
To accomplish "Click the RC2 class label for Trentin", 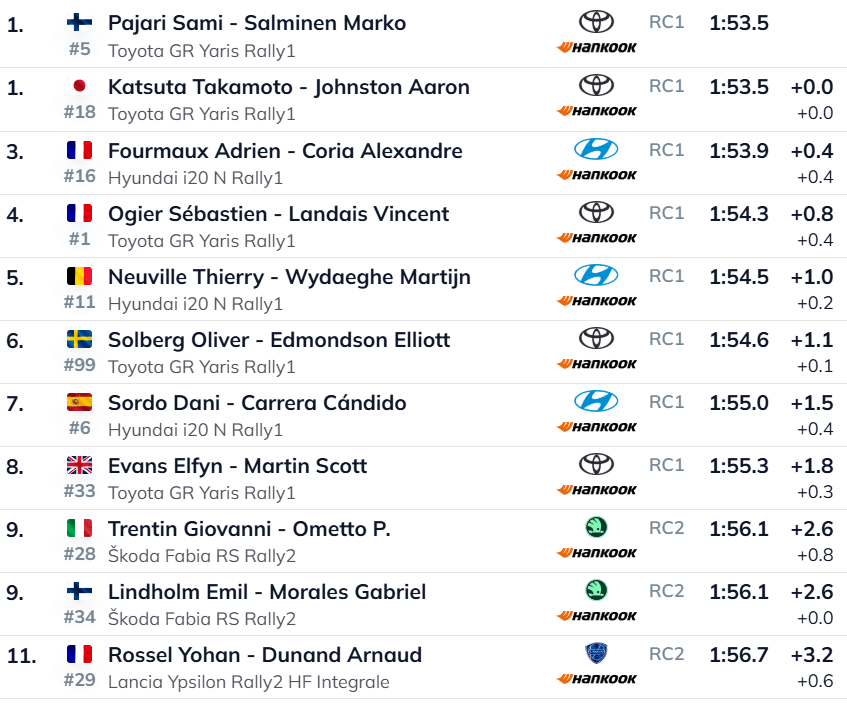I will tap(667, 527).
